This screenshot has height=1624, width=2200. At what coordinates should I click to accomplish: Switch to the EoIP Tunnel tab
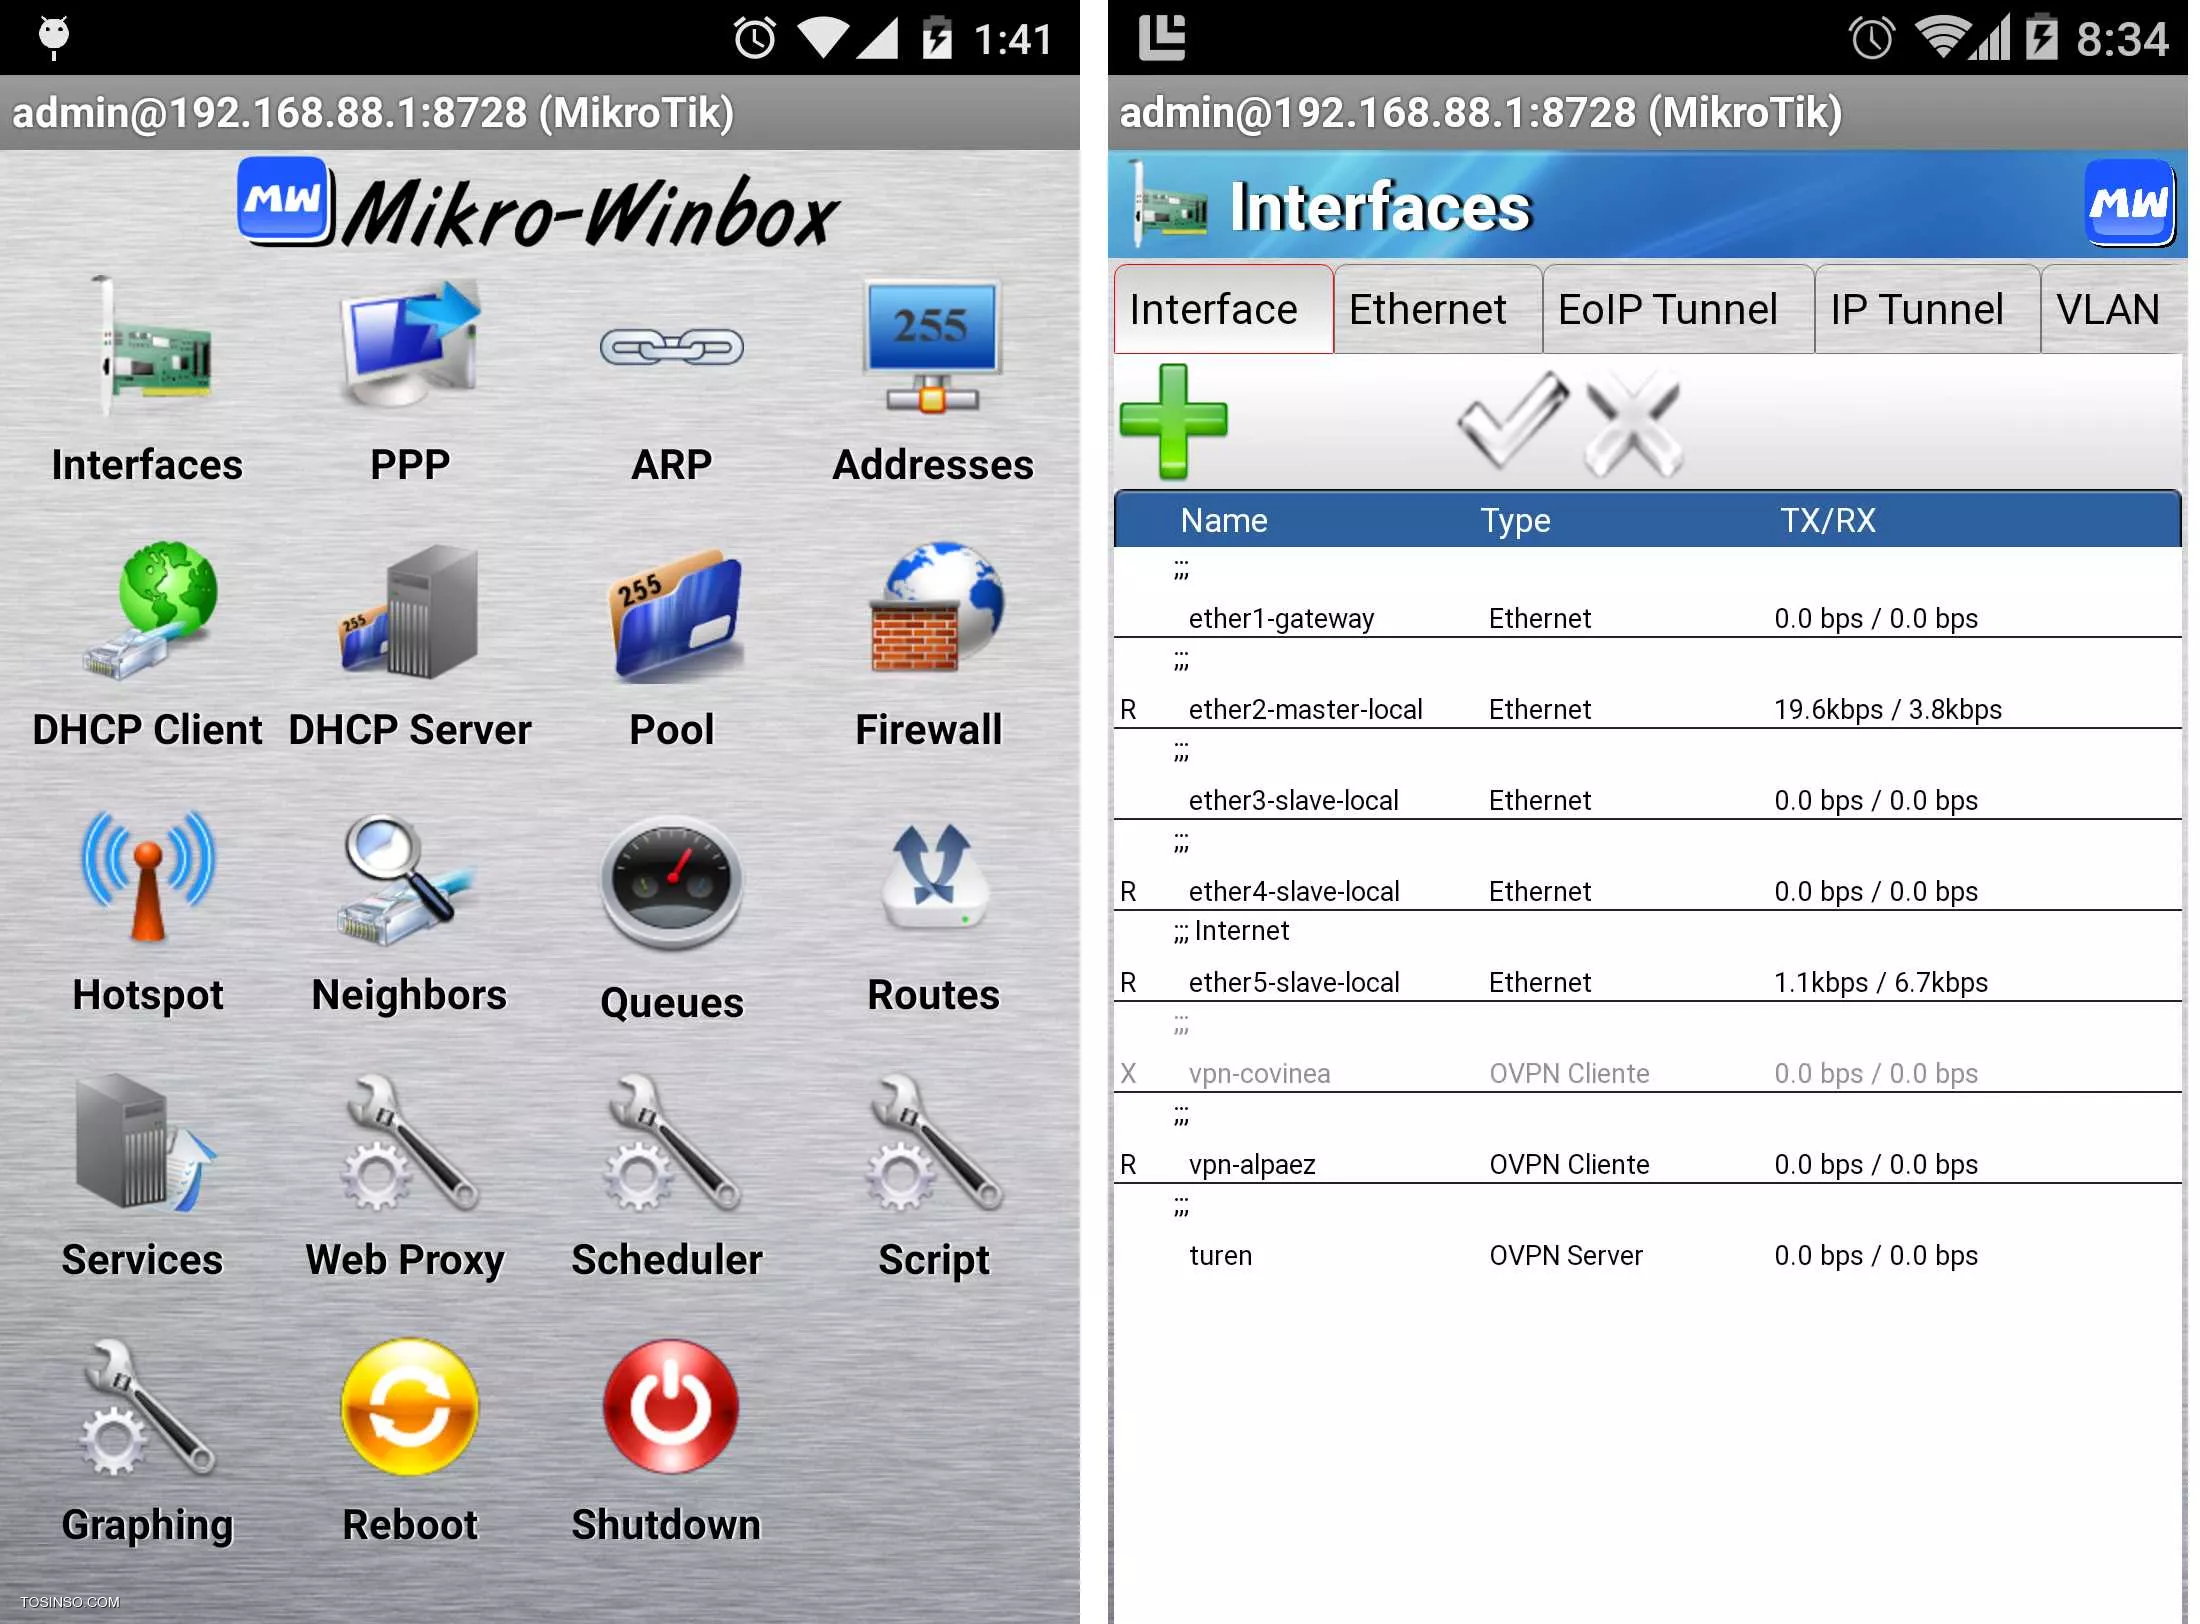[1678, 309]
